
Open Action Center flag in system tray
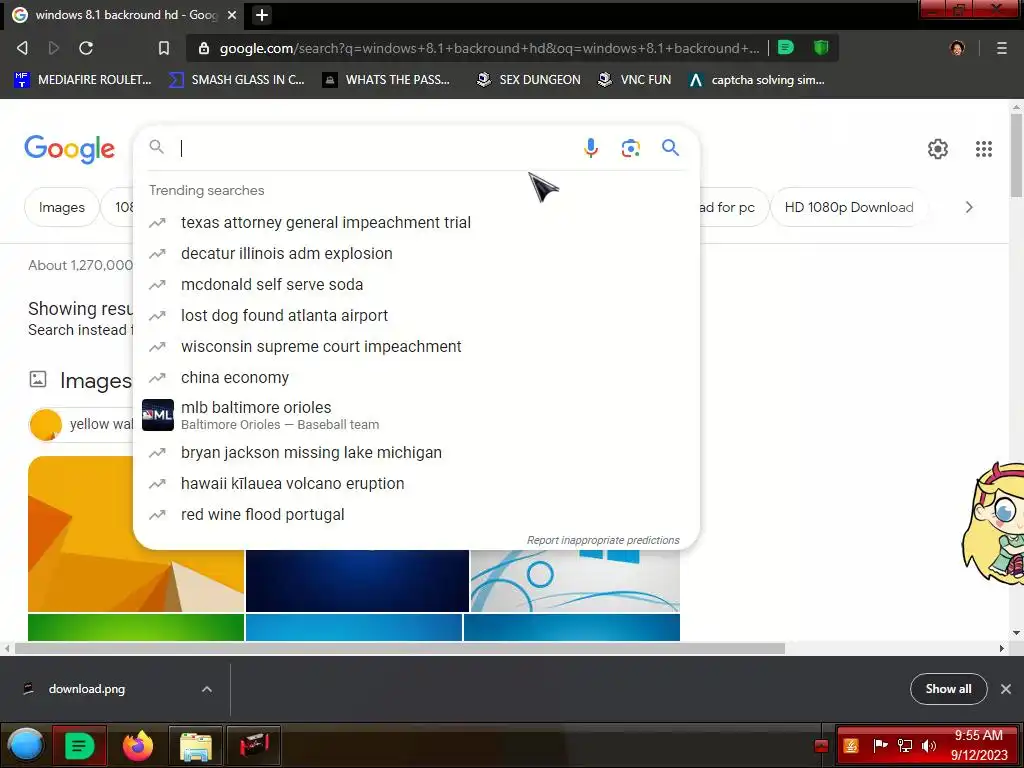coord(880,745)
